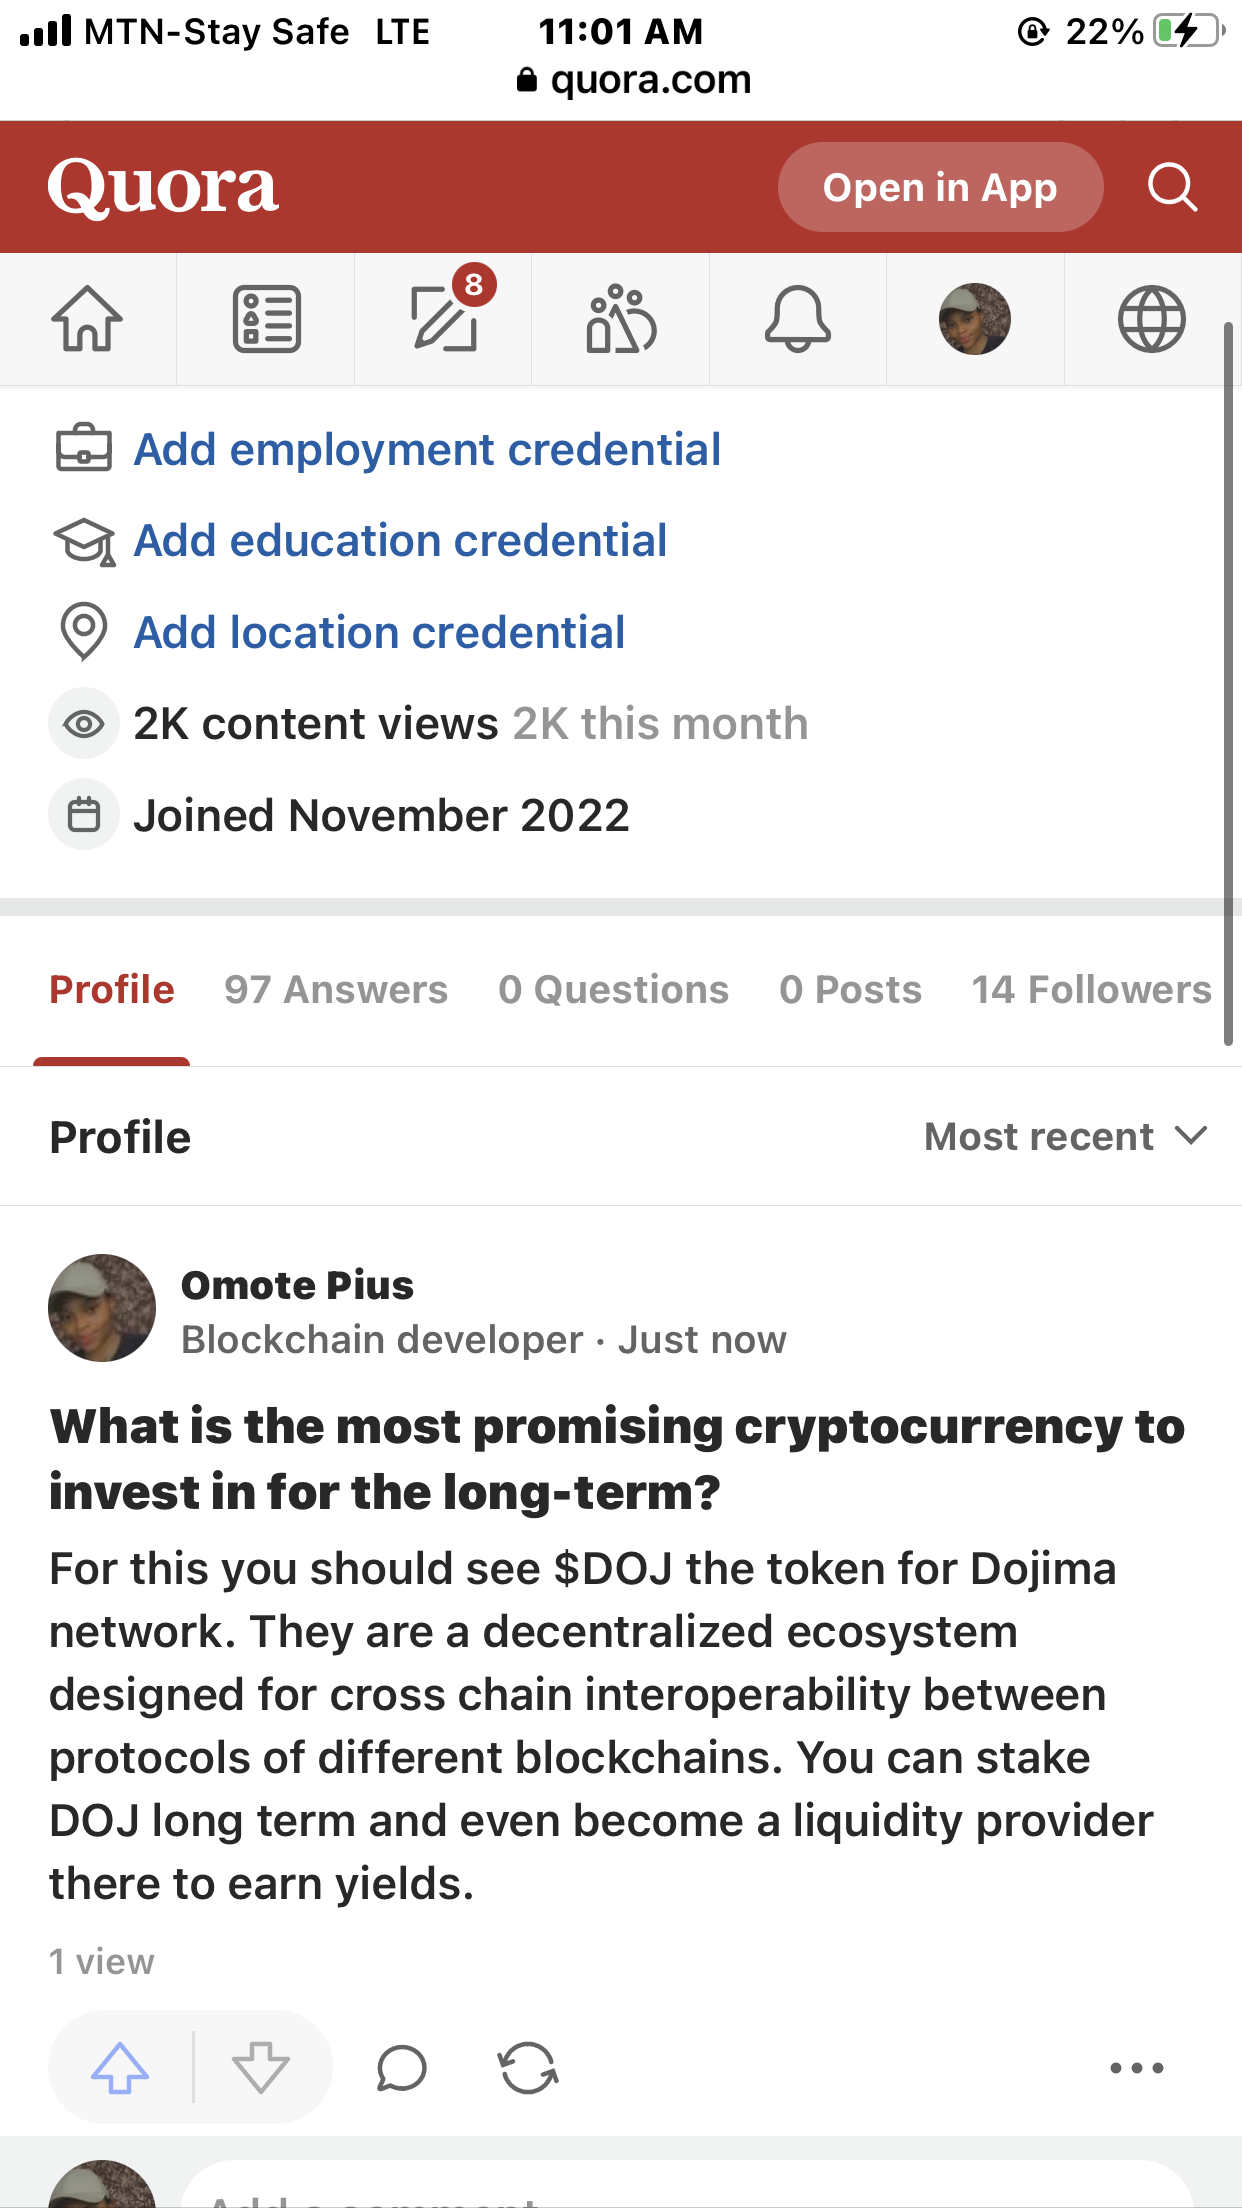Open the Most recent sort dropdown

[x=1065, y=1137]
